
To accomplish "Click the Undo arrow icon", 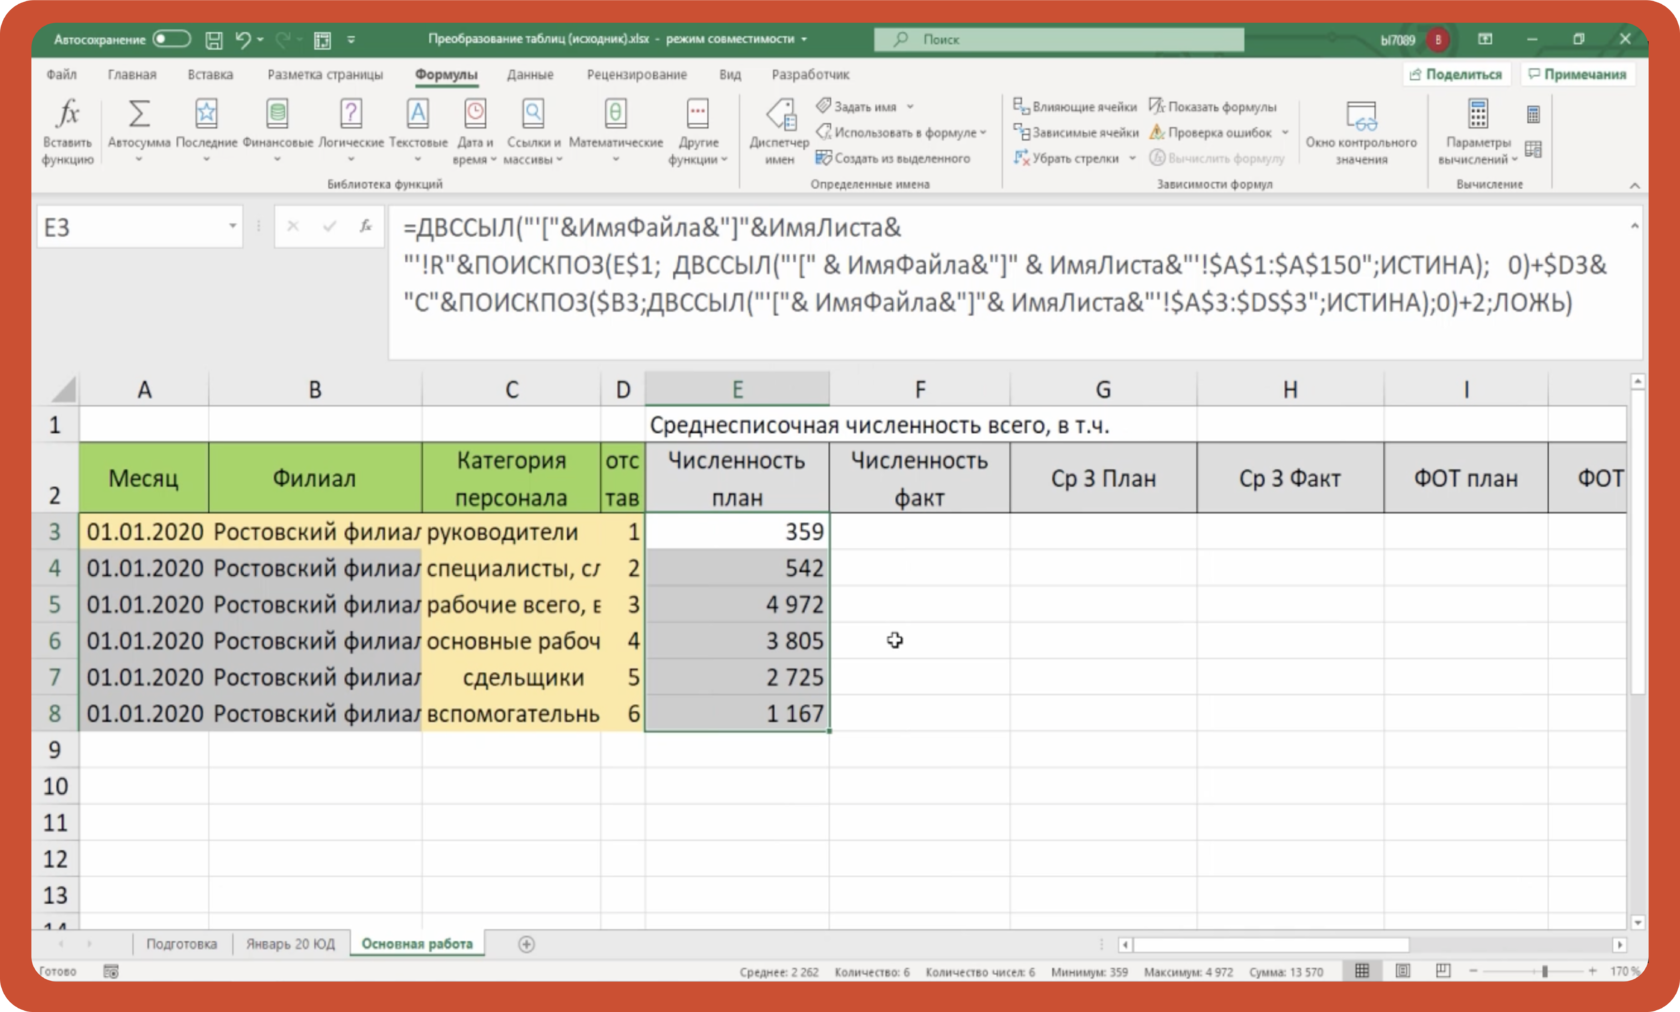I will pyautogui.click(x=243, y=39).
